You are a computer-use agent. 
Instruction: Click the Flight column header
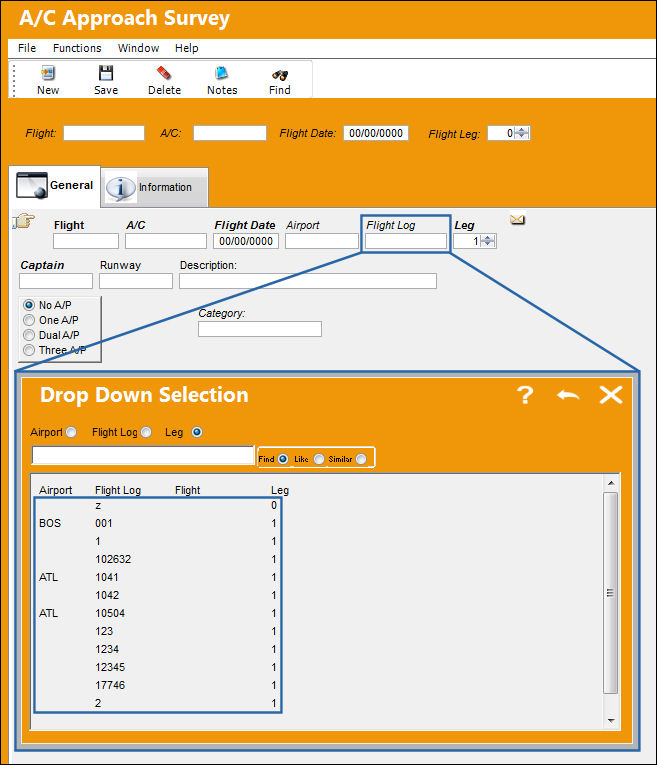coord(187,490)
